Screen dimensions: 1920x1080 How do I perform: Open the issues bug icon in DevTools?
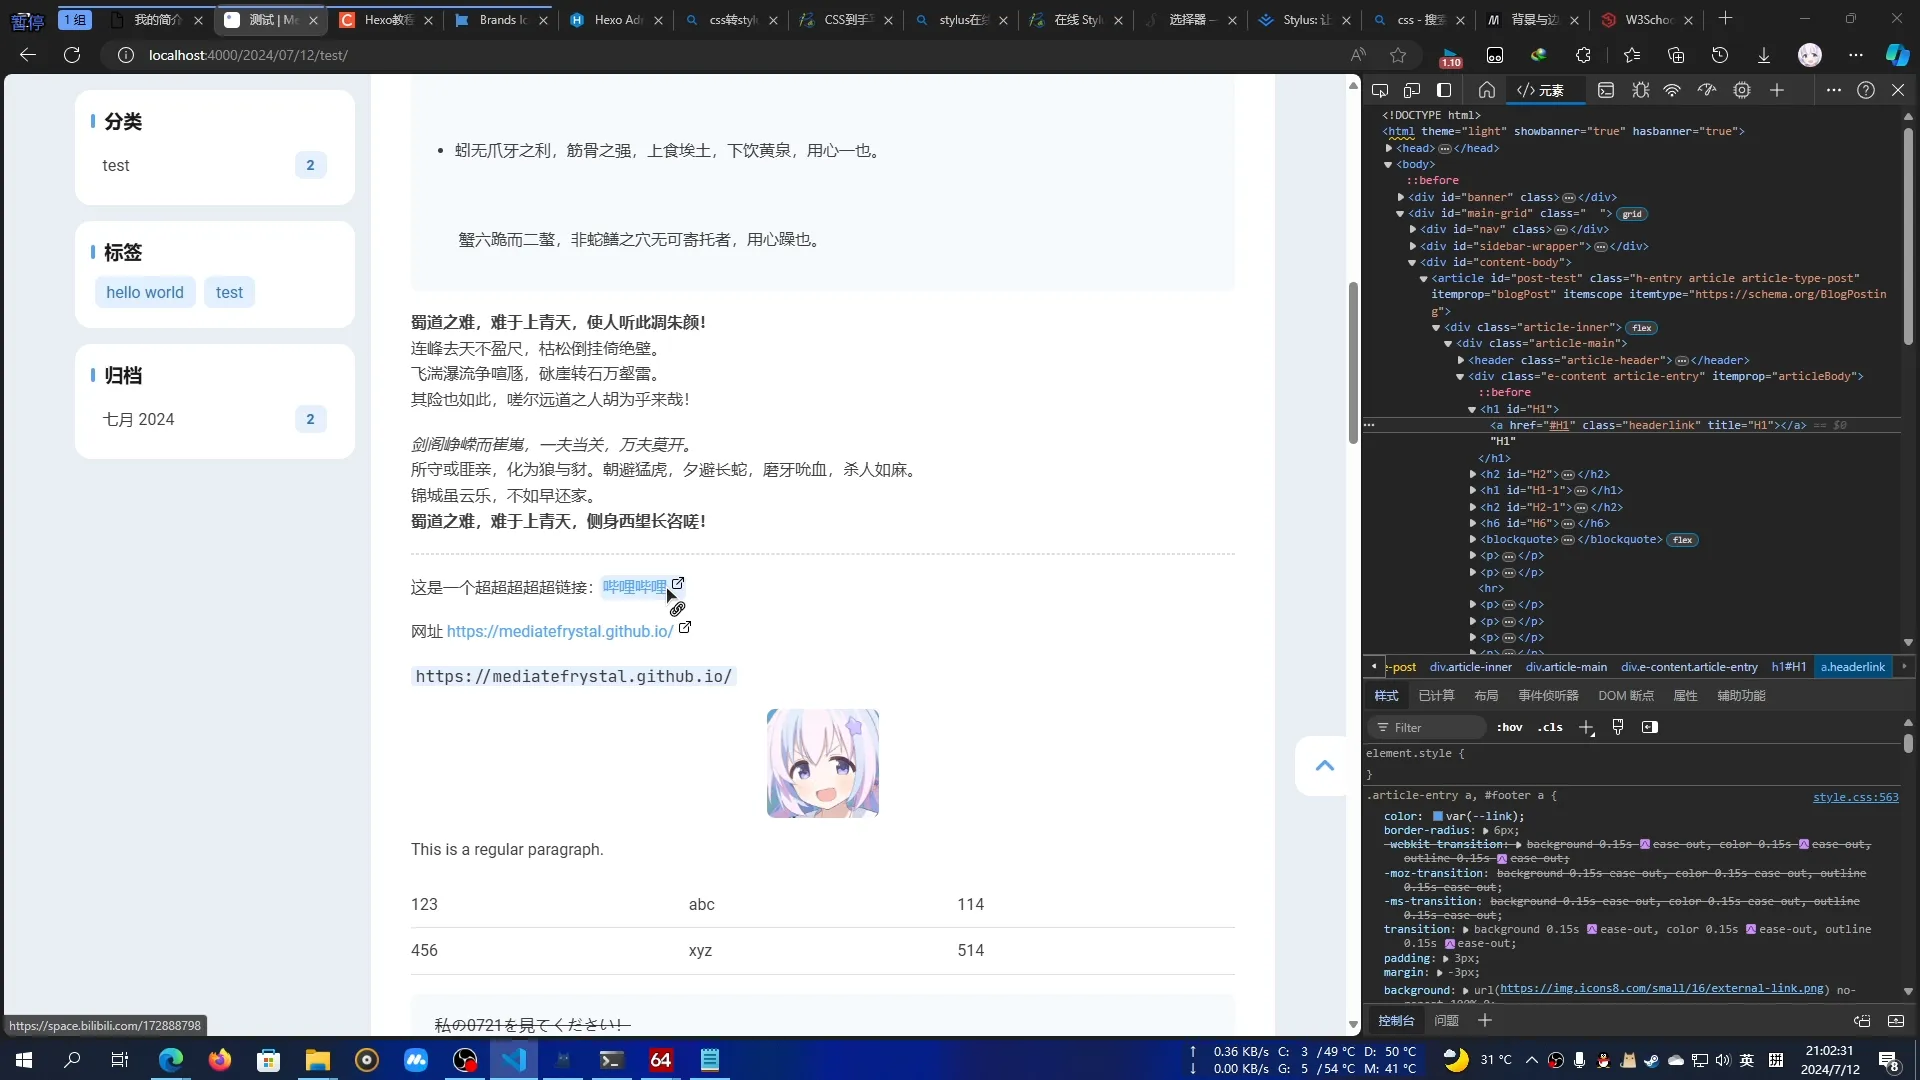click(1641, 90)
